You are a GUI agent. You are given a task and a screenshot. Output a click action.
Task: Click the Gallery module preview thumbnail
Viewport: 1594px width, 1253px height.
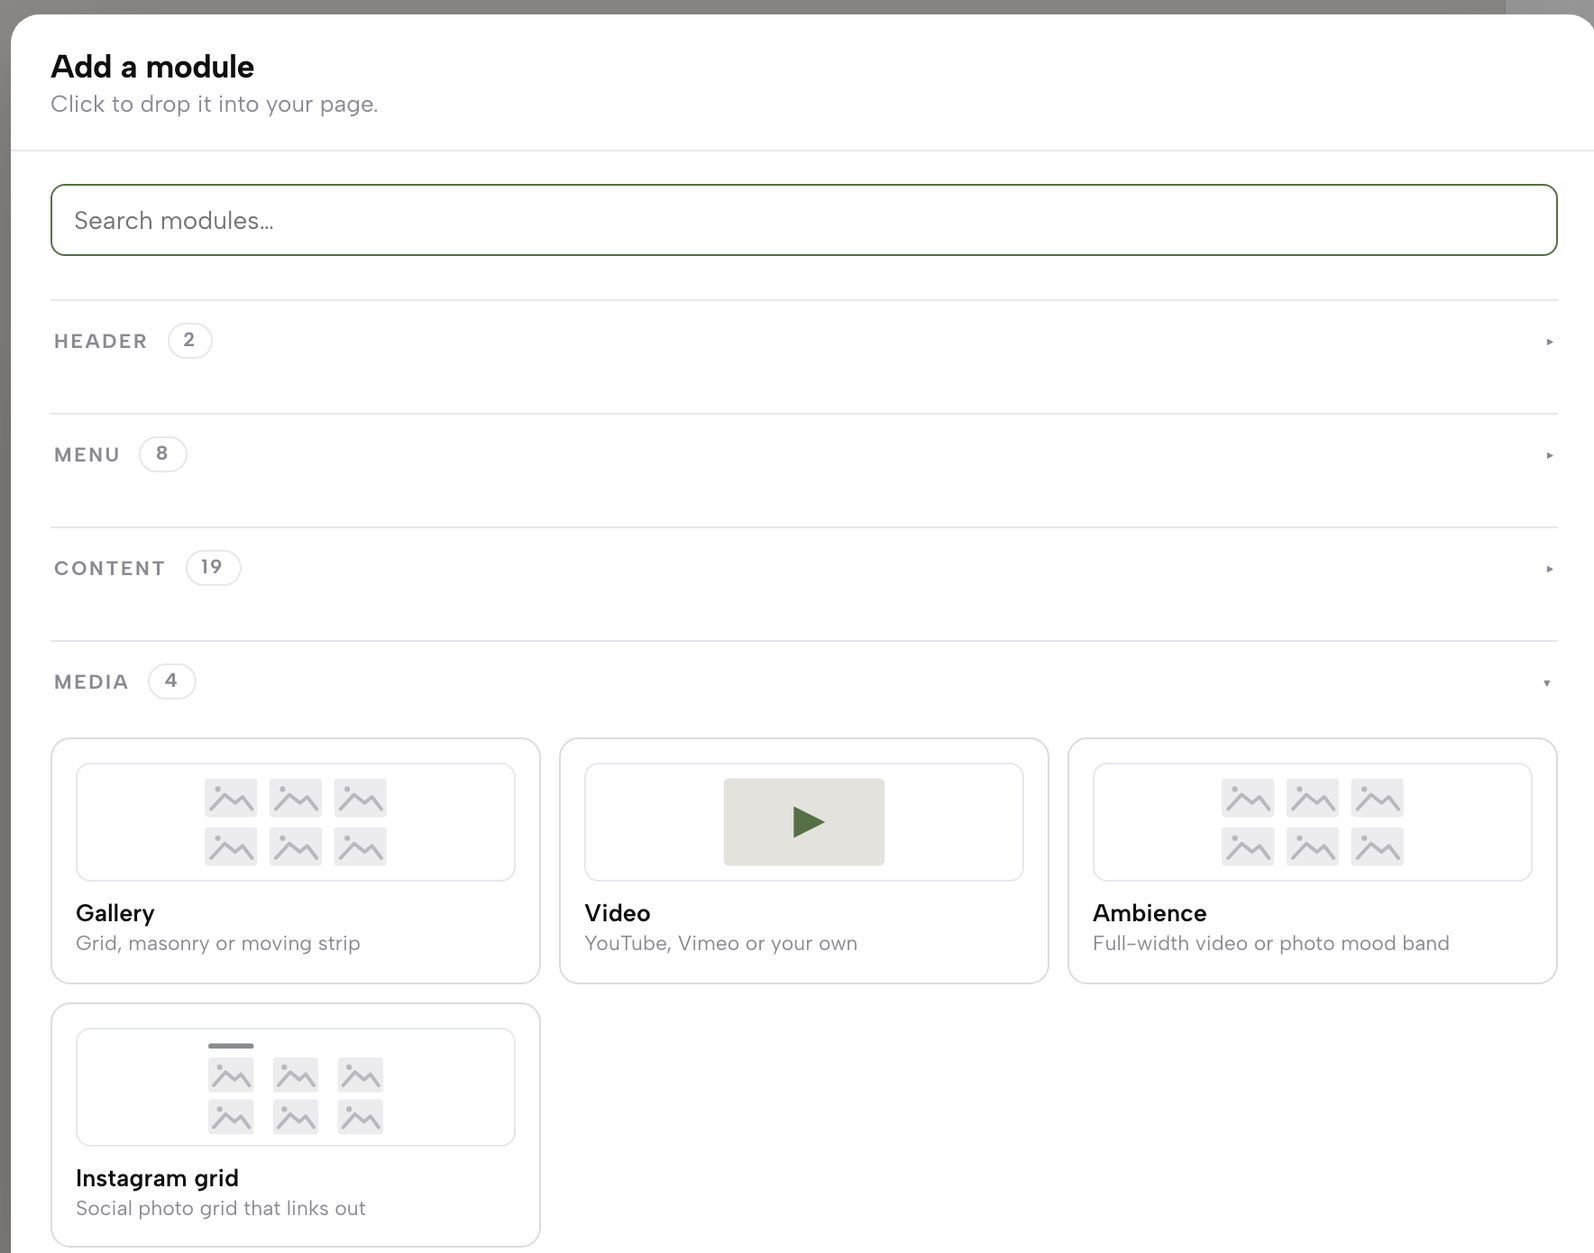click(x=295, y=822)
